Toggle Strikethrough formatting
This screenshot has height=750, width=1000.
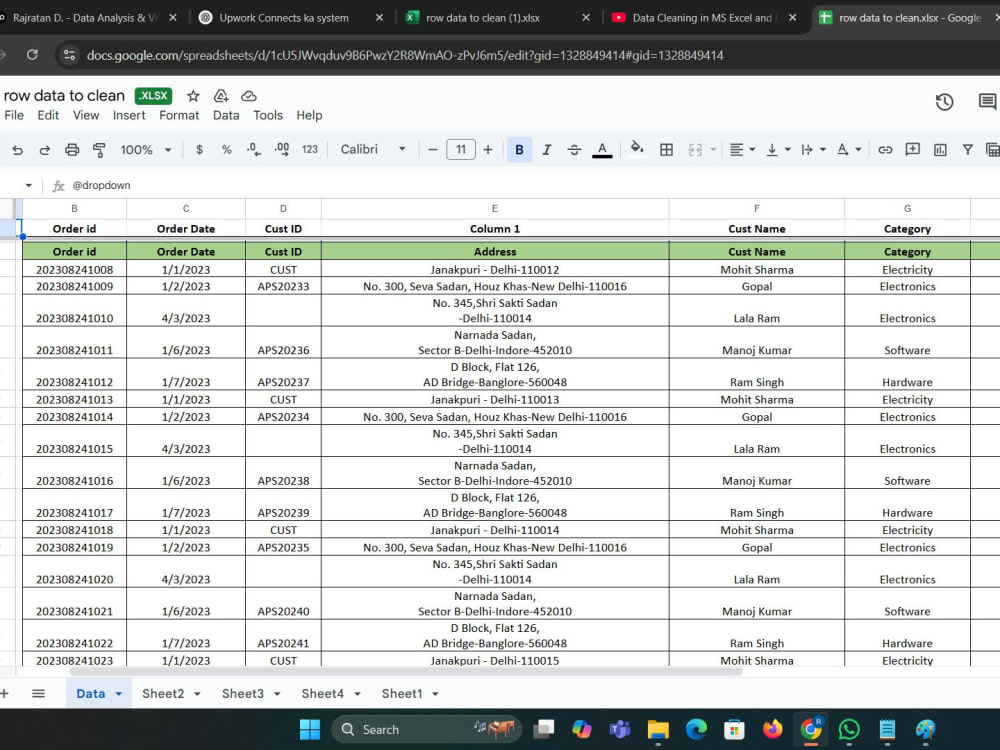point(574,150)
